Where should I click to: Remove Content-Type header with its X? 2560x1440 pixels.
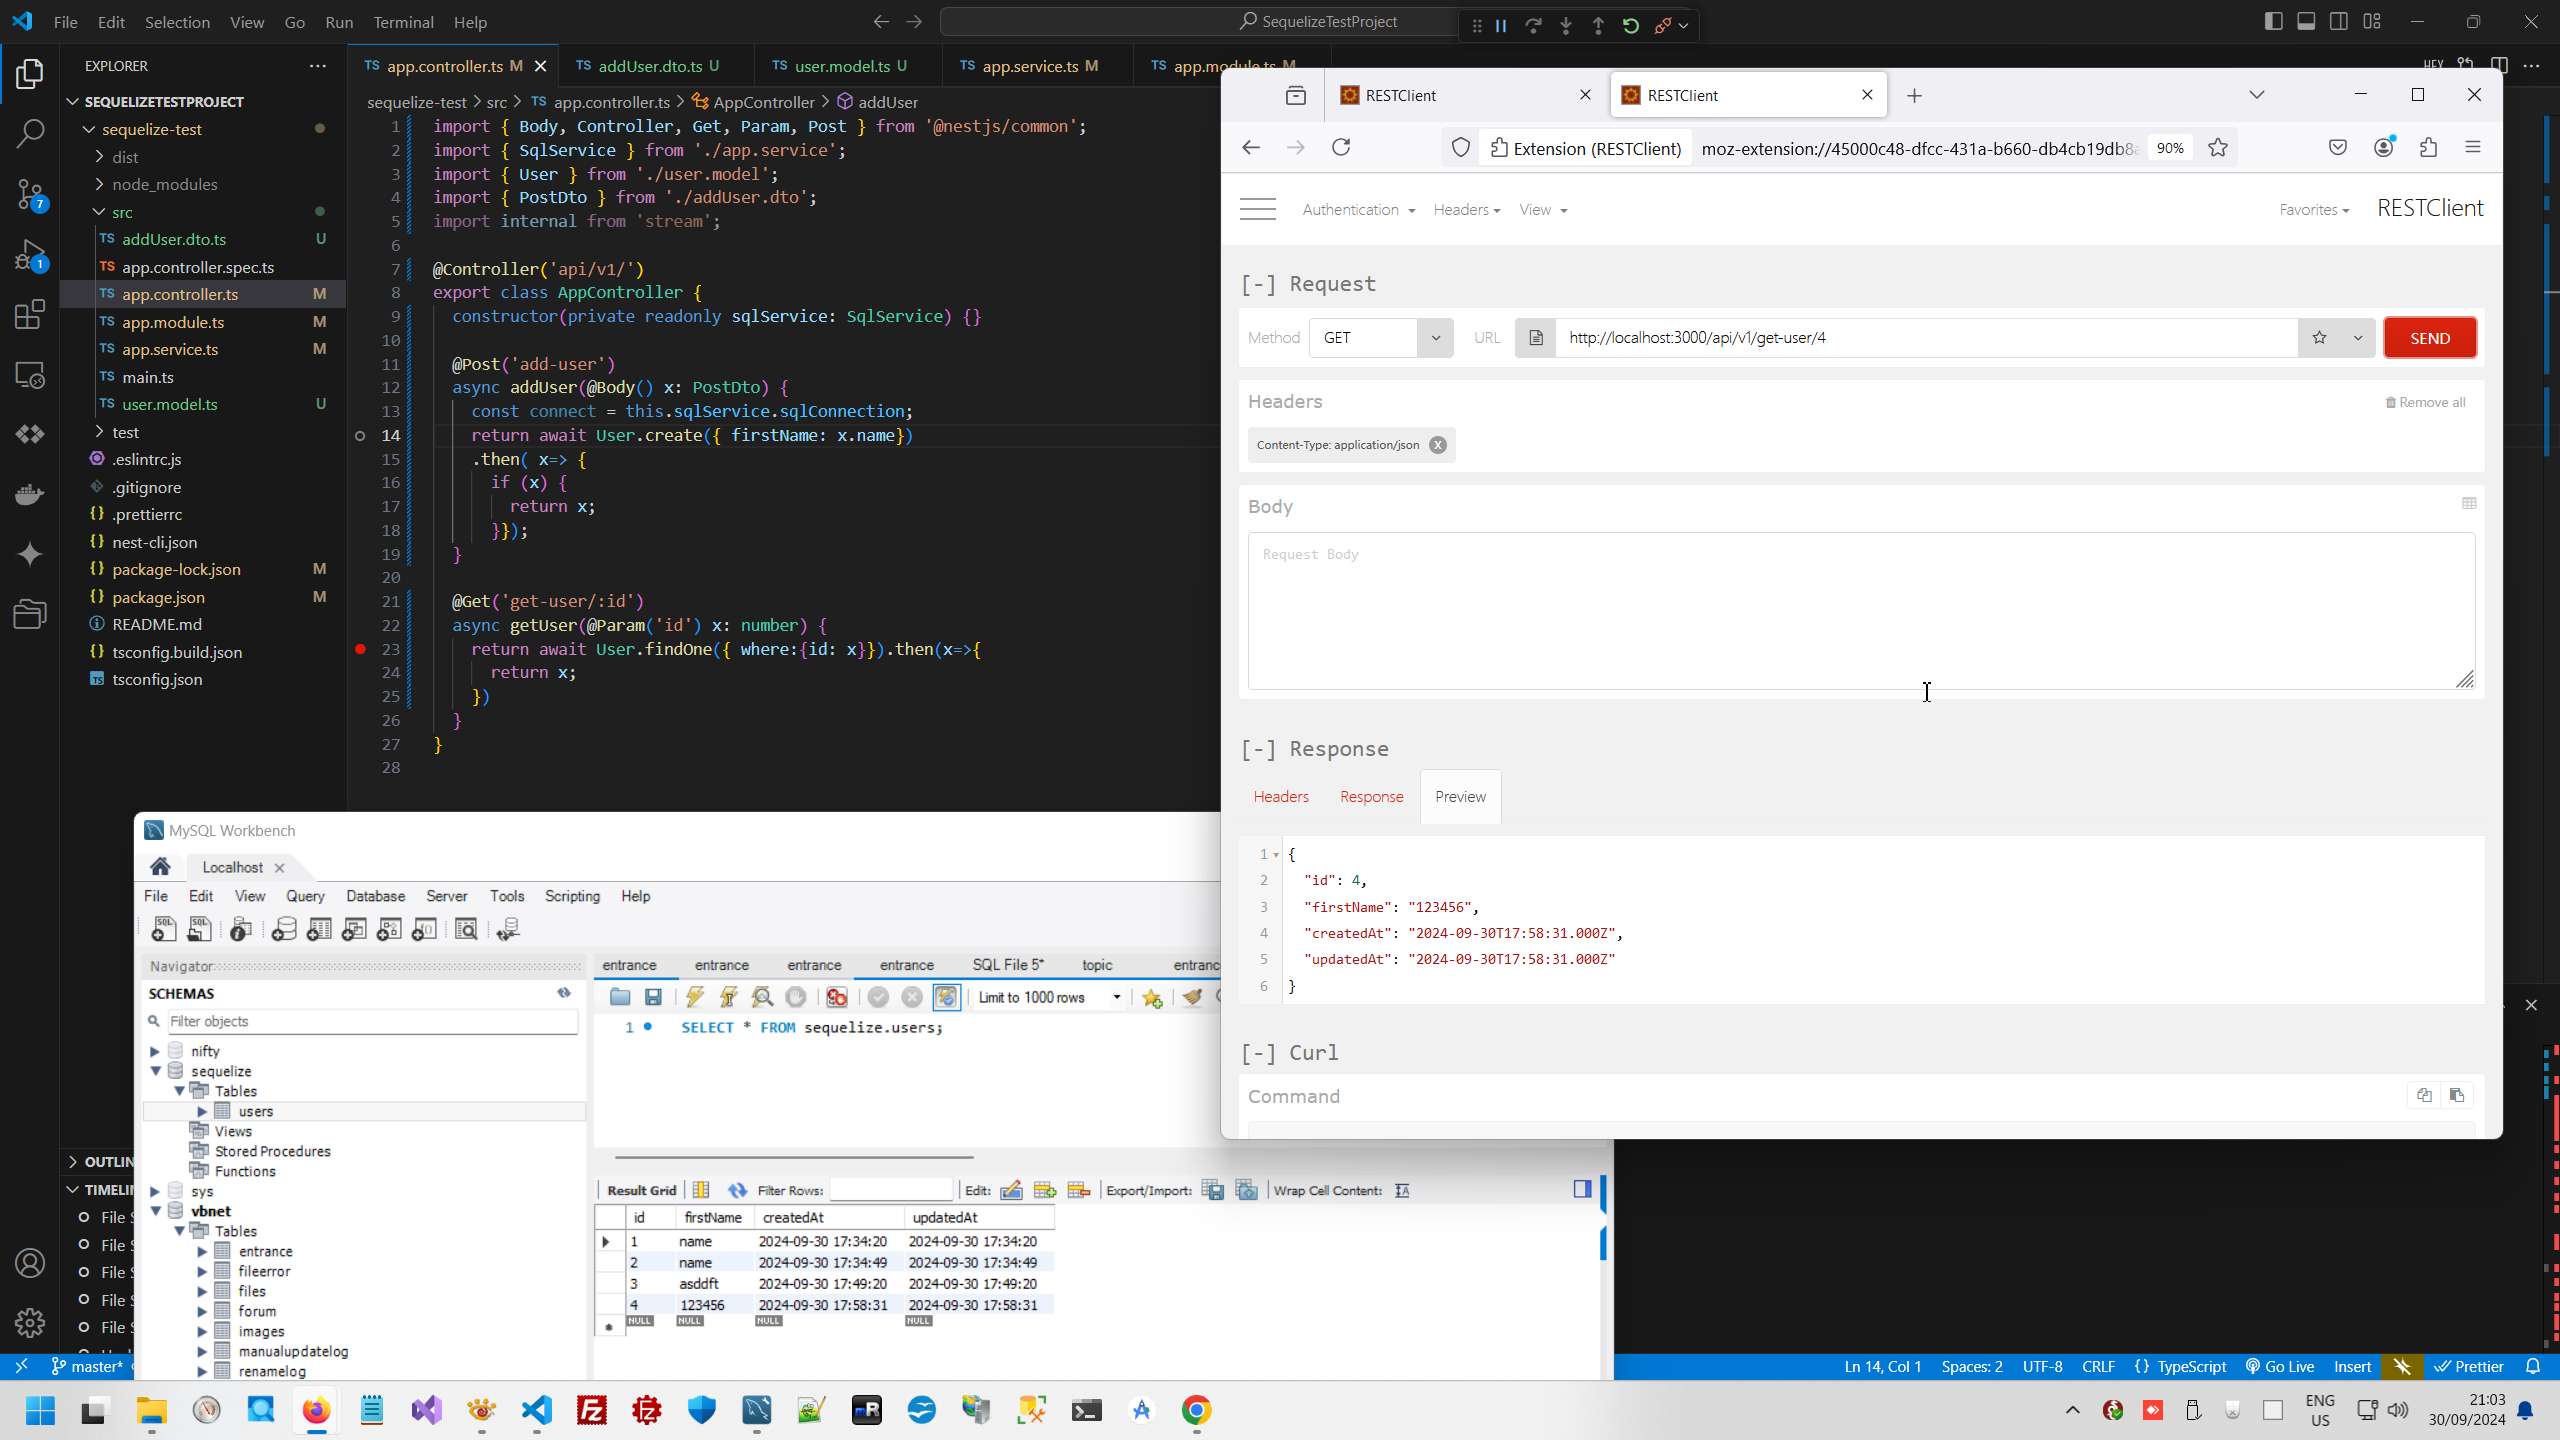[x=1437, y=445]
